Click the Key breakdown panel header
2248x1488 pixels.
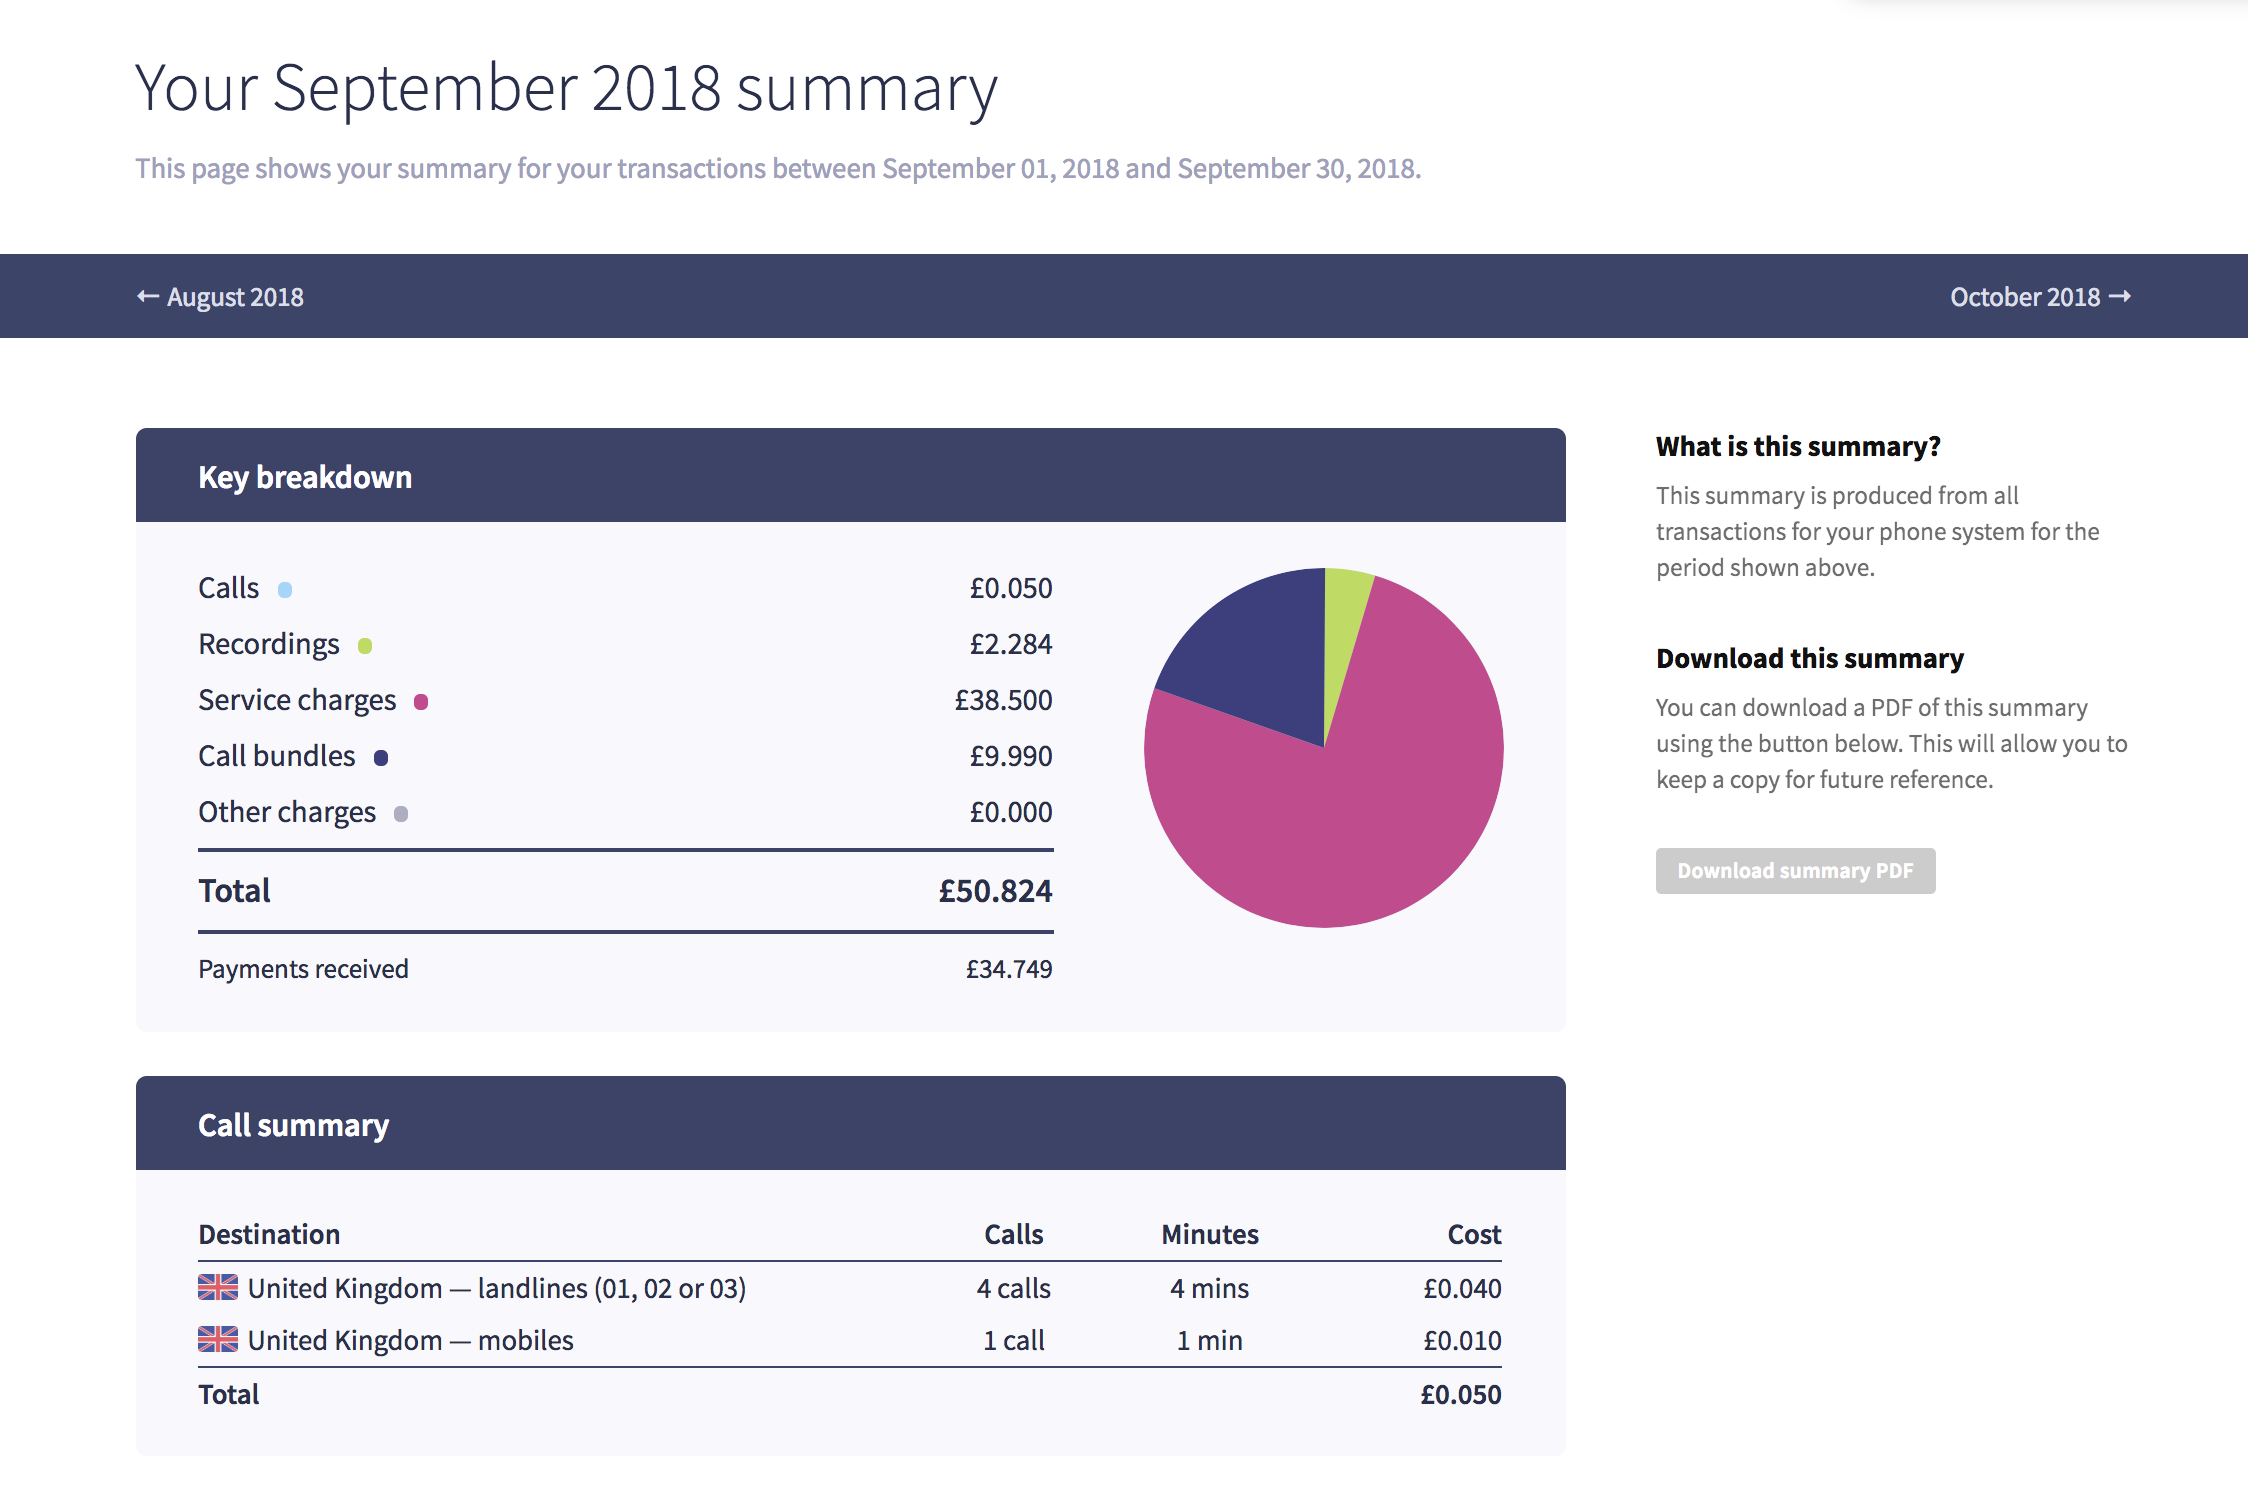click(x=851, y=476)
